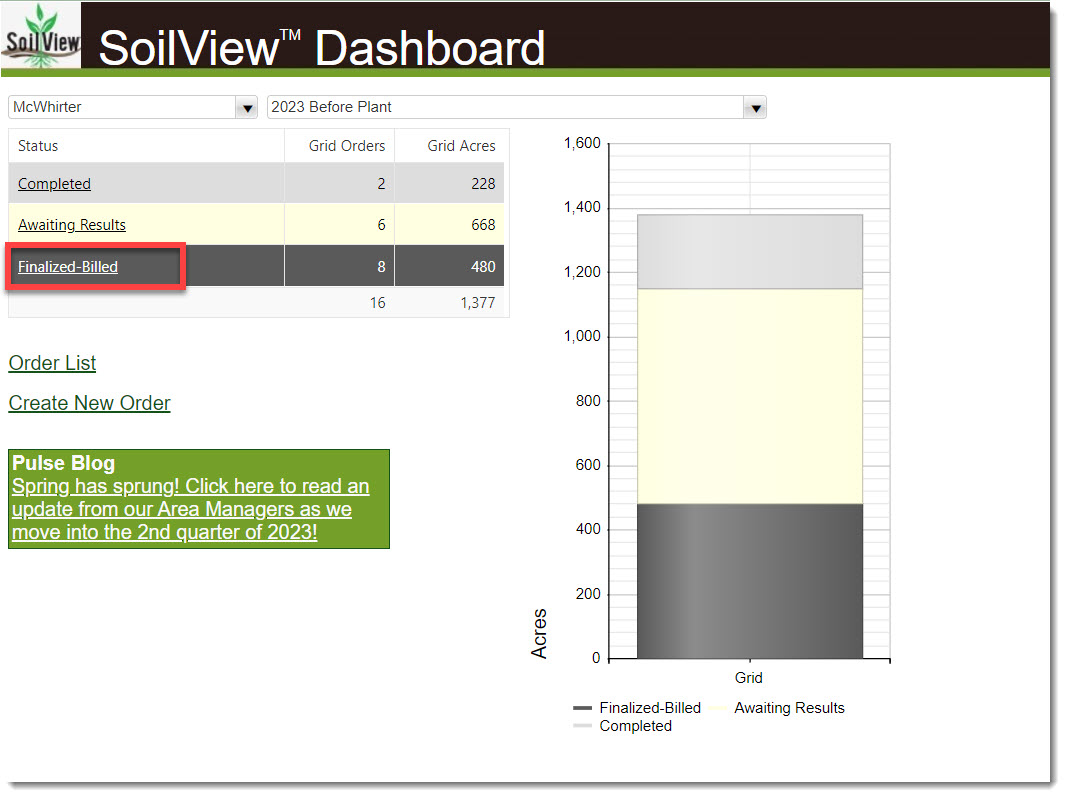Screen dimensions: 1065x797
Task: Click the gray Completed segment of the bar
Action: tap(750, 248)
